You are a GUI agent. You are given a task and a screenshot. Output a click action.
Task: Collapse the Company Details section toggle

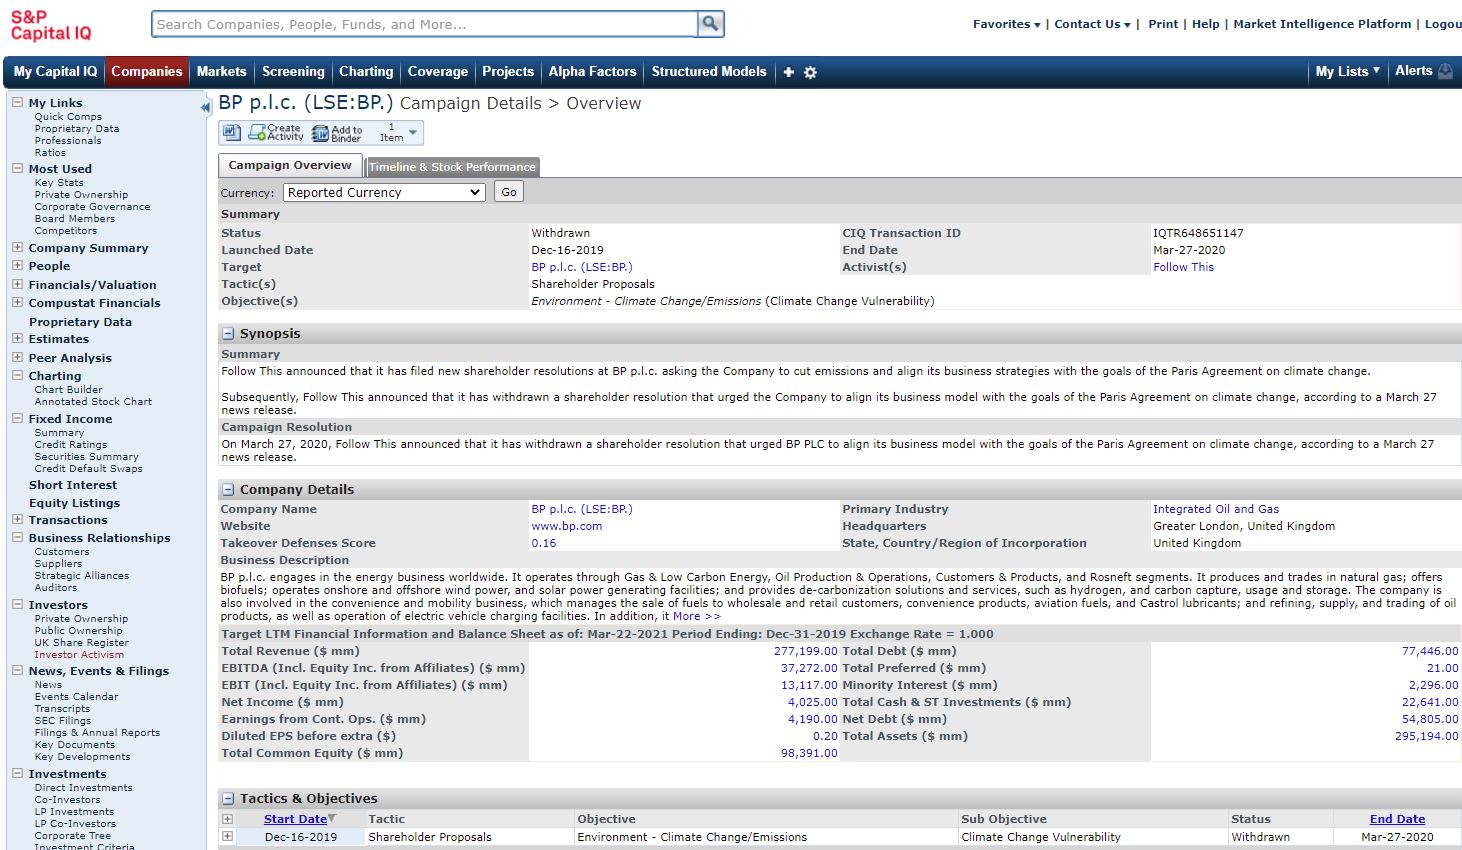228,490
